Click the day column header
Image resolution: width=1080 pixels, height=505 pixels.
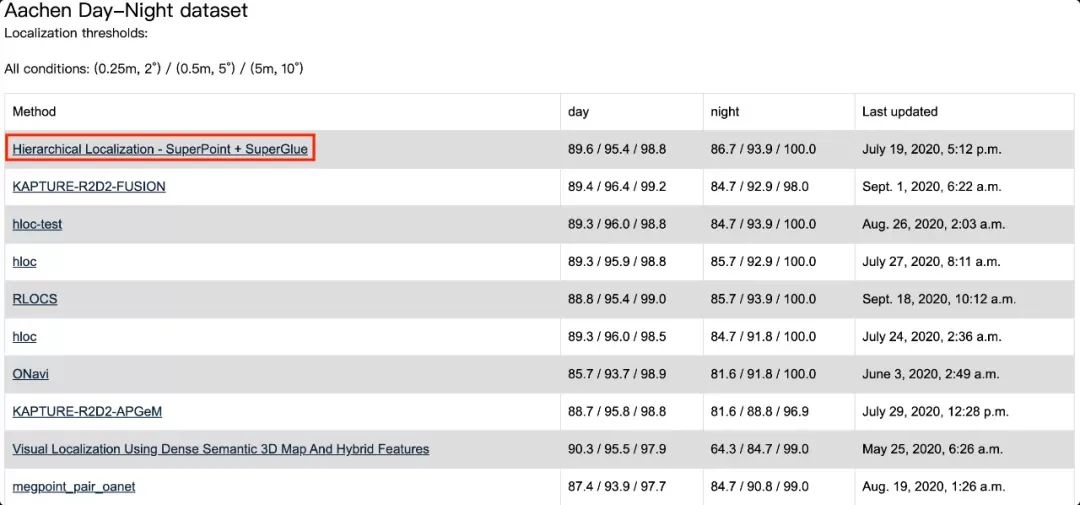tap(578, 112)
